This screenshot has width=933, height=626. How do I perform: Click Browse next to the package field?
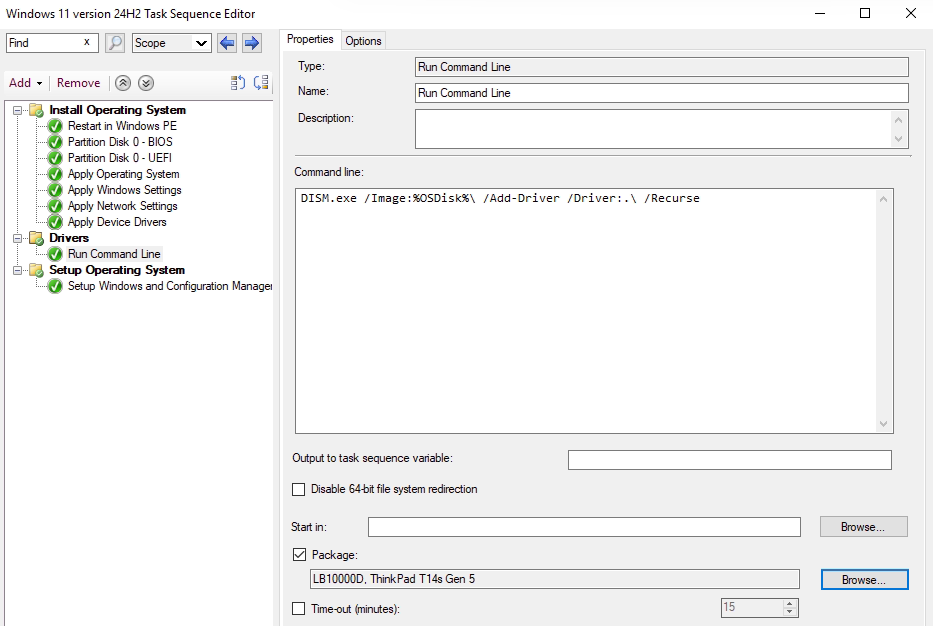865,580
